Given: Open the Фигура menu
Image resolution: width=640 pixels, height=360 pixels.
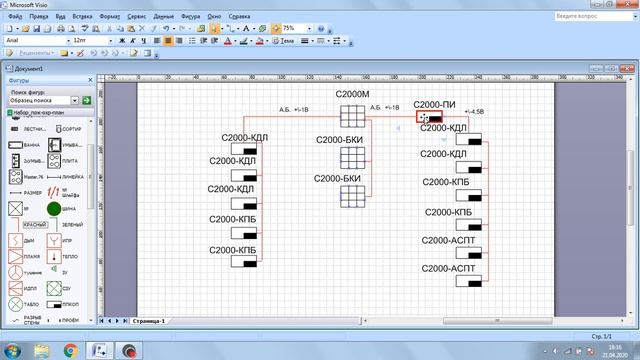Looking at the screenshot, I should (191, 17).
